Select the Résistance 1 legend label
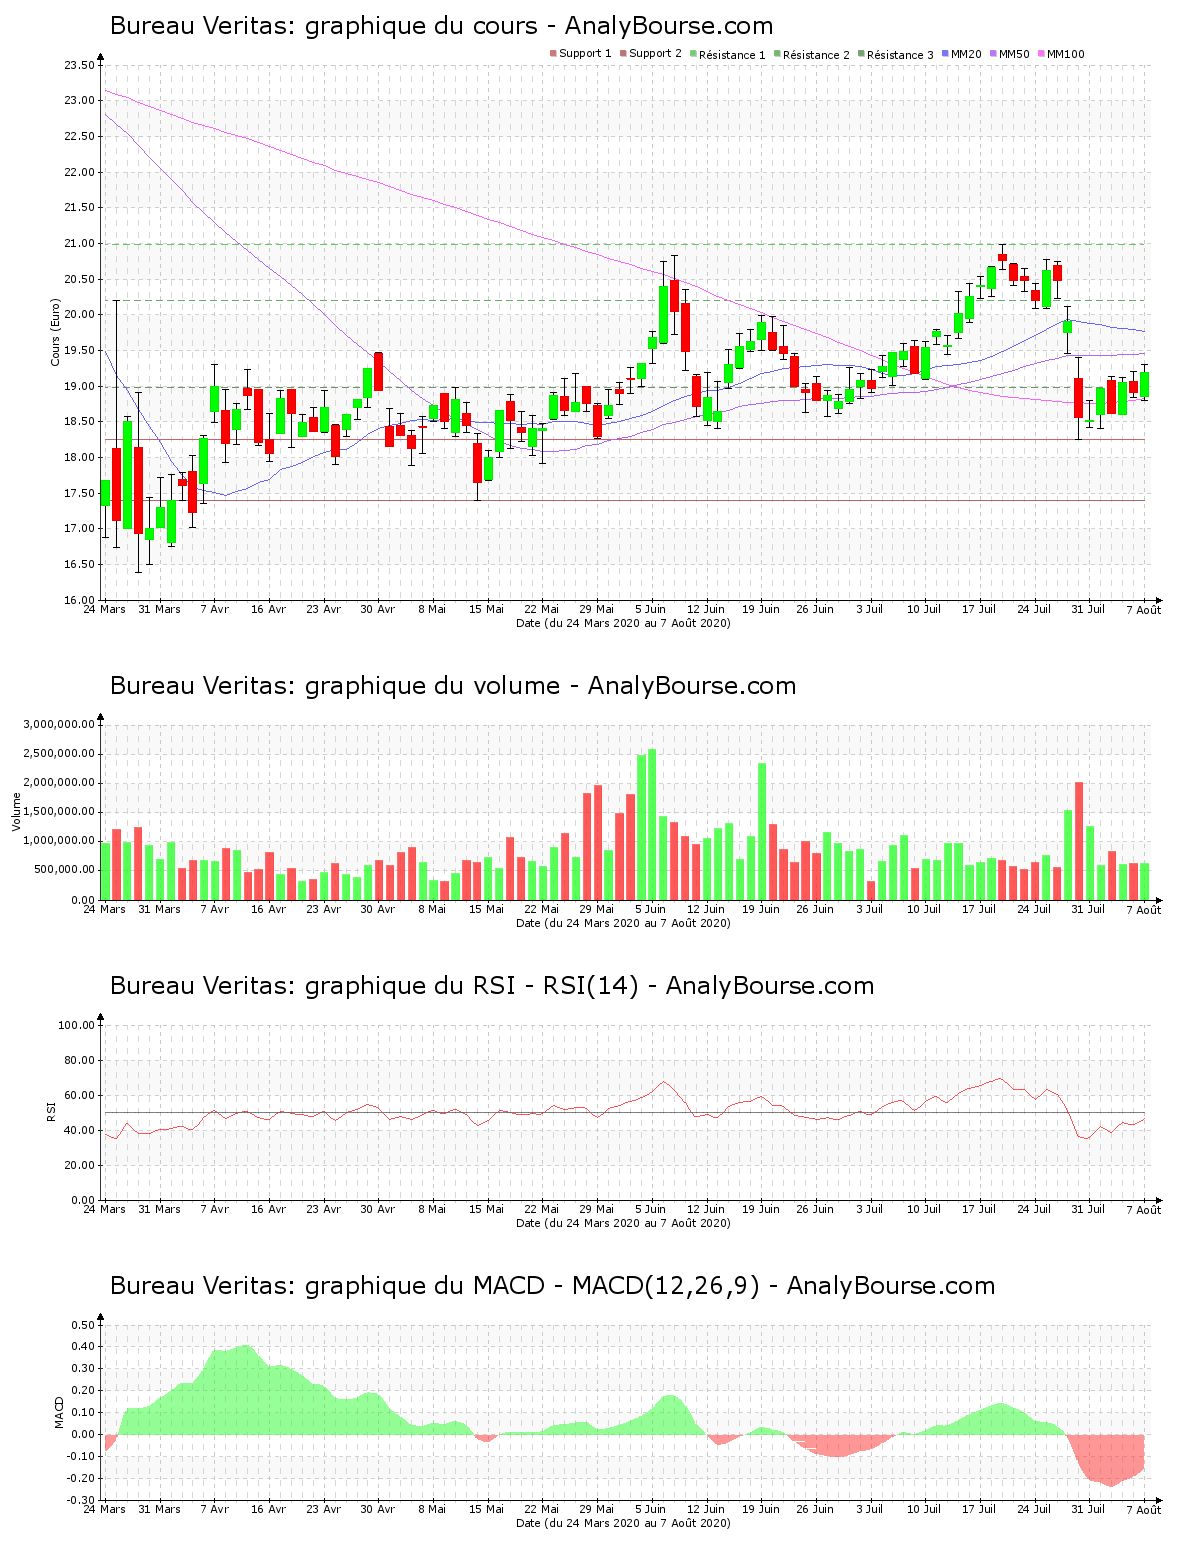The width and height of the screenshot is (1200, 1550). (732, 54)
